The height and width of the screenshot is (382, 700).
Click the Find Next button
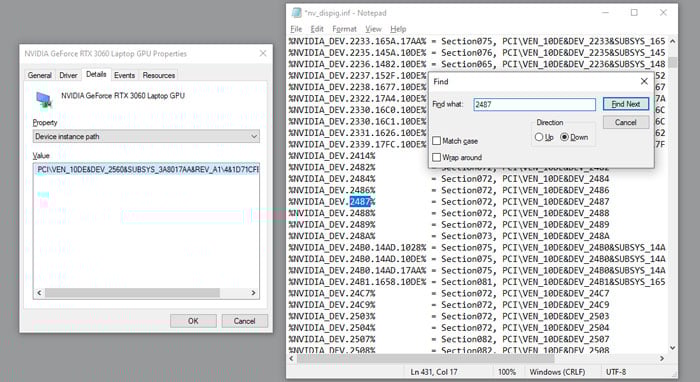[x=626, y=104]
